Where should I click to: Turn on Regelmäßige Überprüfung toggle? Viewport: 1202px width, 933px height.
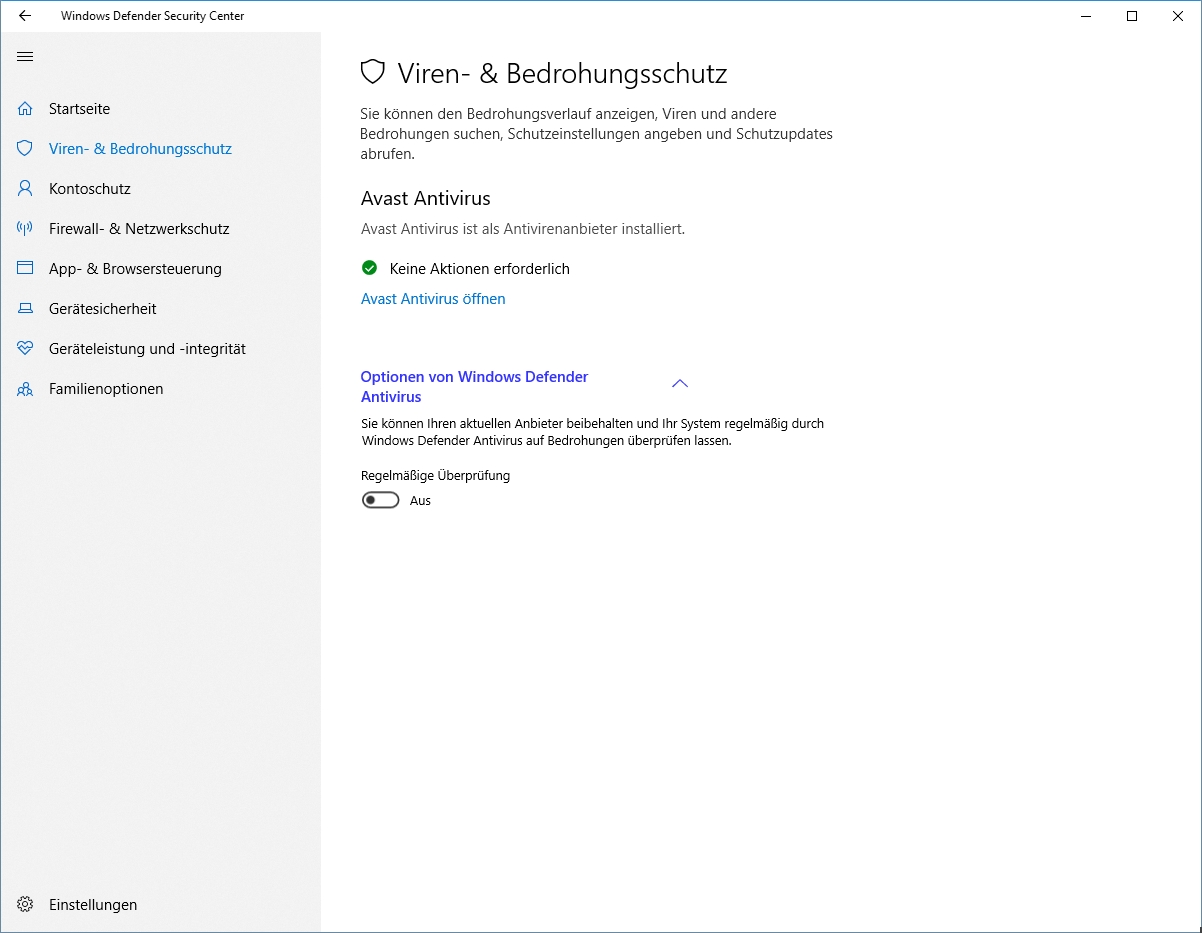point(380,500)
